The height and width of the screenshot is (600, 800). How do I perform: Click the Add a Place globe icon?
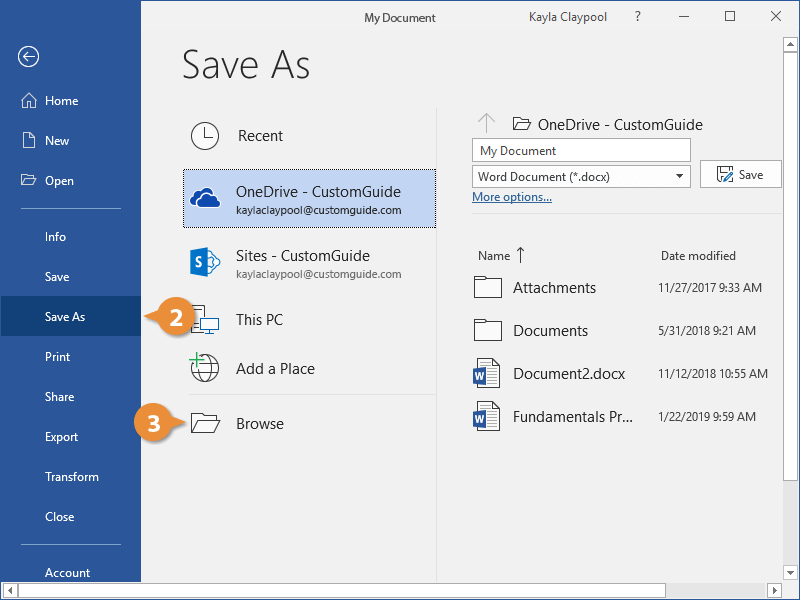pos(205,368)
